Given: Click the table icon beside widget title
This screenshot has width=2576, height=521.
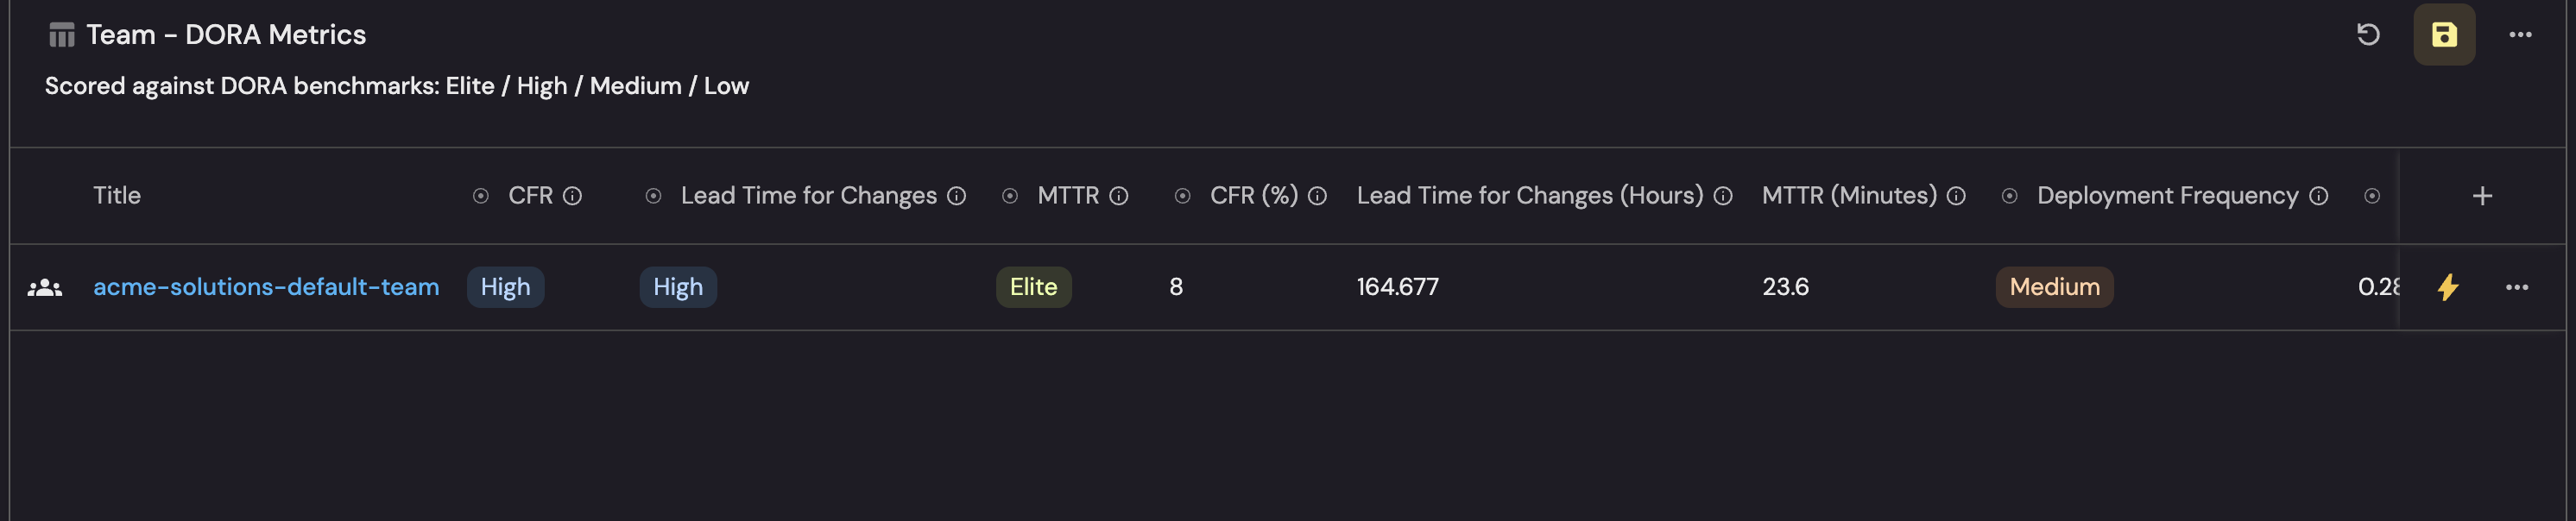Looking at the screenshot, I should 62,35.
